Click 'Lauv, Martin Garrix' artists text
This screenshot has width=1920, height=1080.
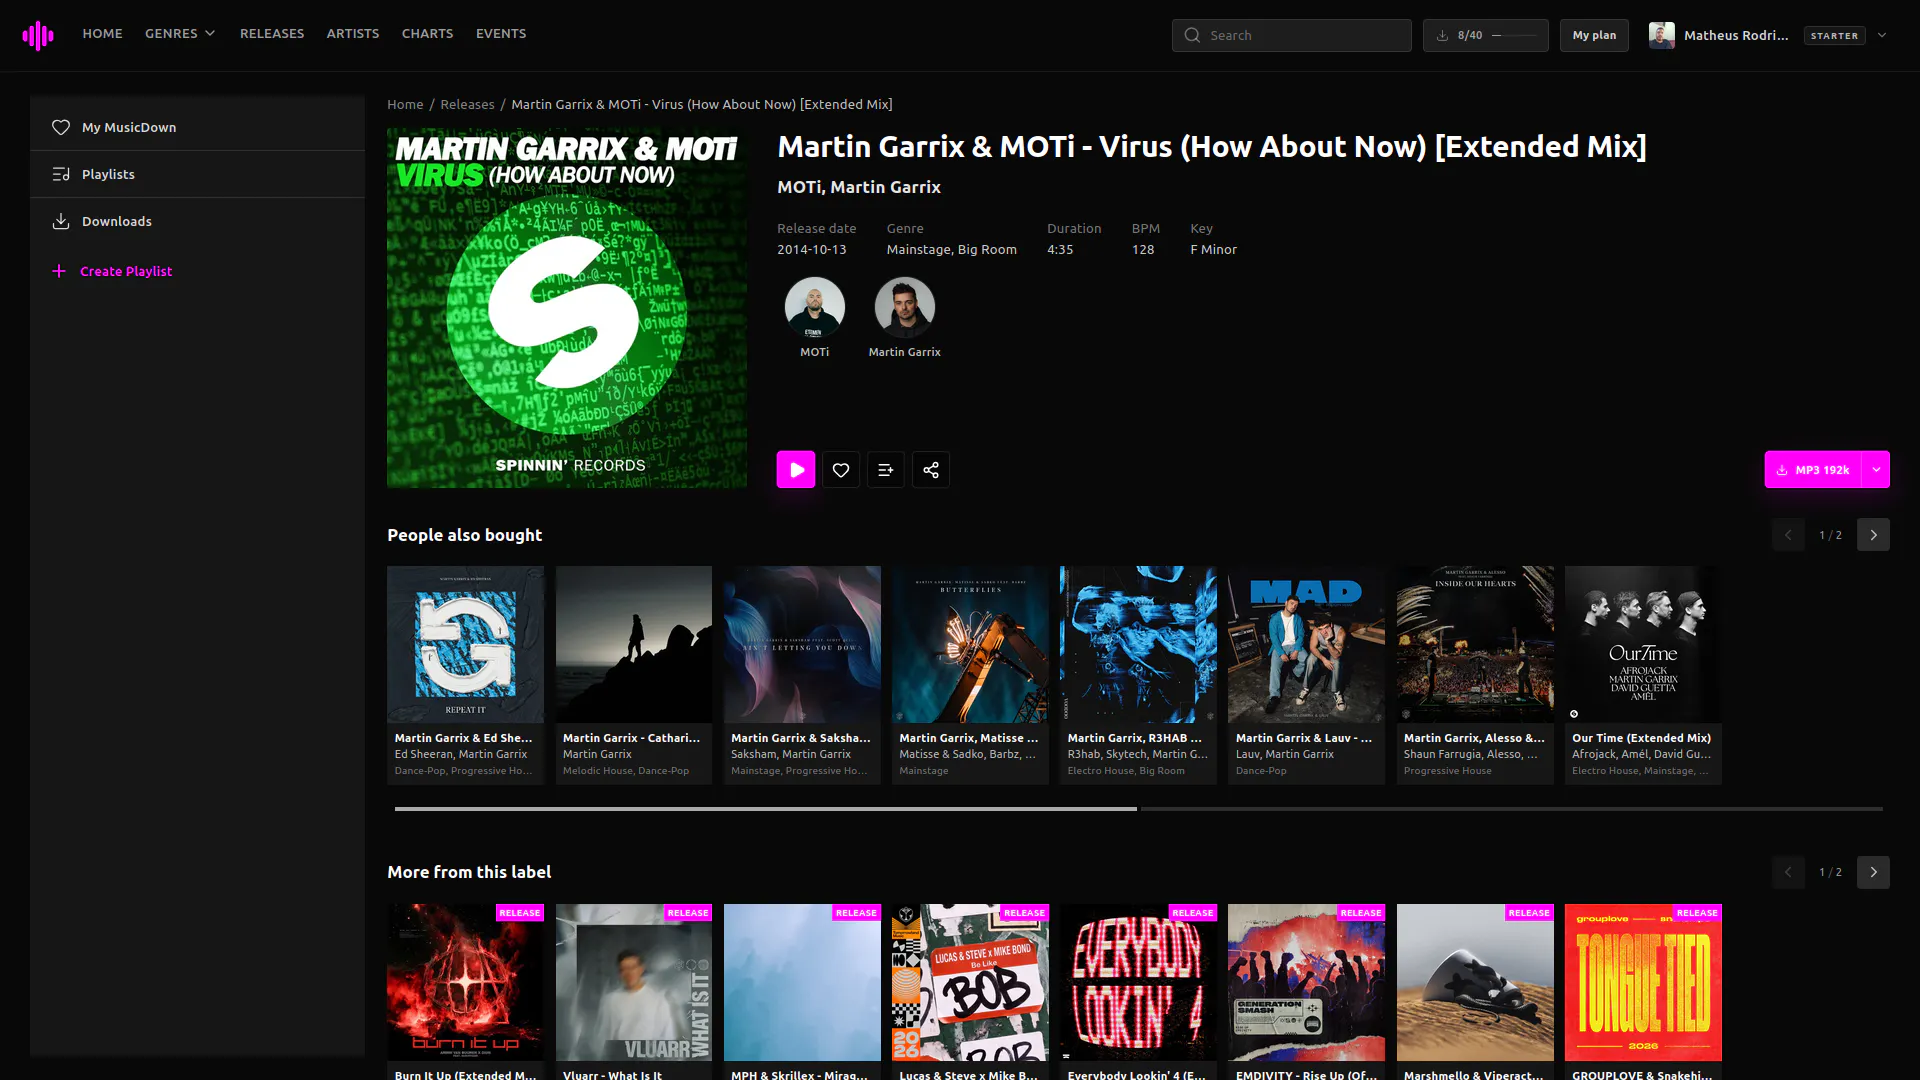point(1284,754)
